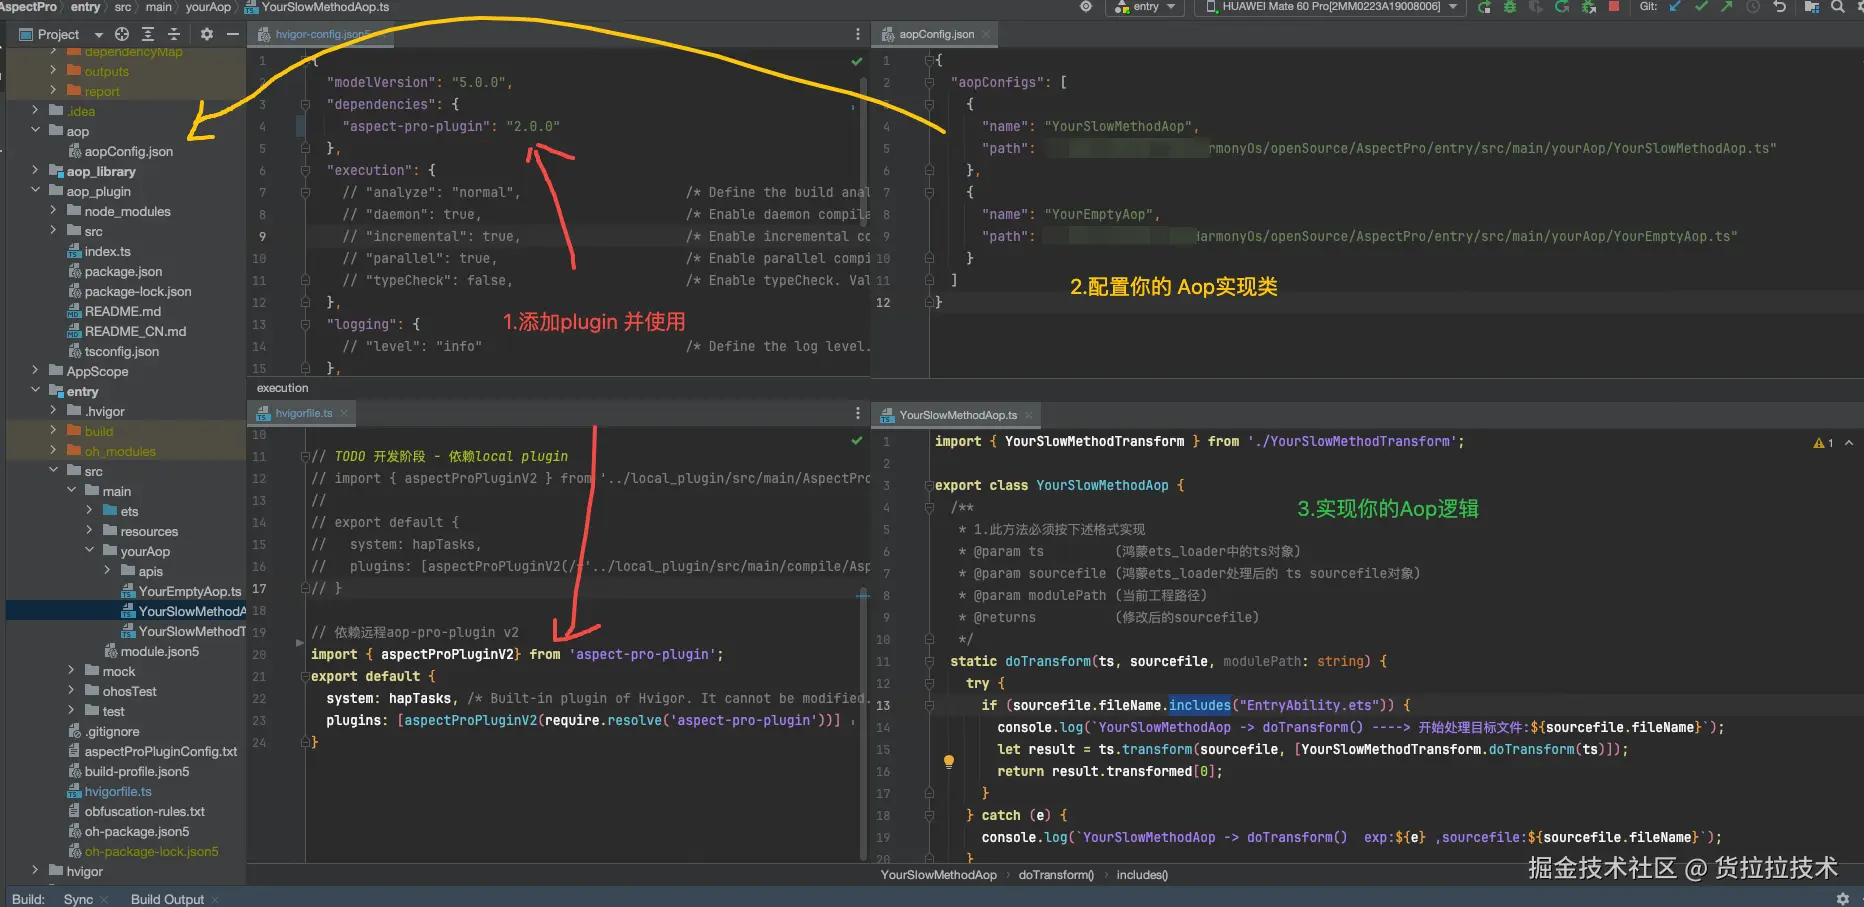Click the Git push arrow icon
The height and width of the screenshot is (907, 1864).
[x=1727, y=7]
